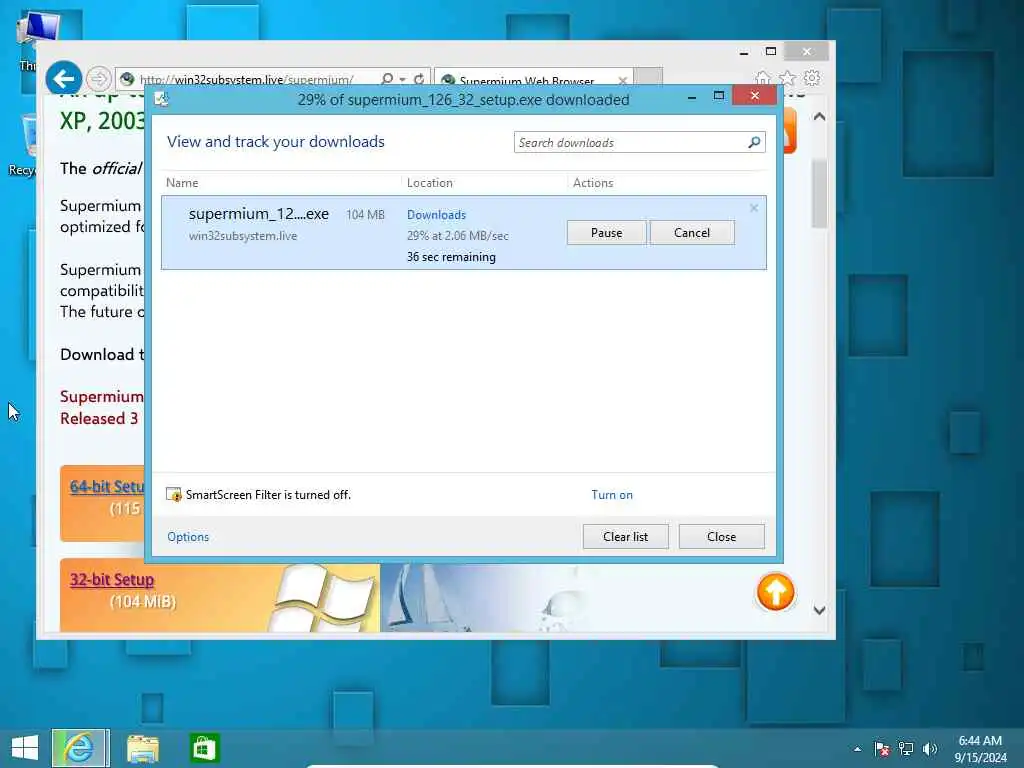Click the orange back-to-top arrow button
1024x768 pixels.
point(775,592)
